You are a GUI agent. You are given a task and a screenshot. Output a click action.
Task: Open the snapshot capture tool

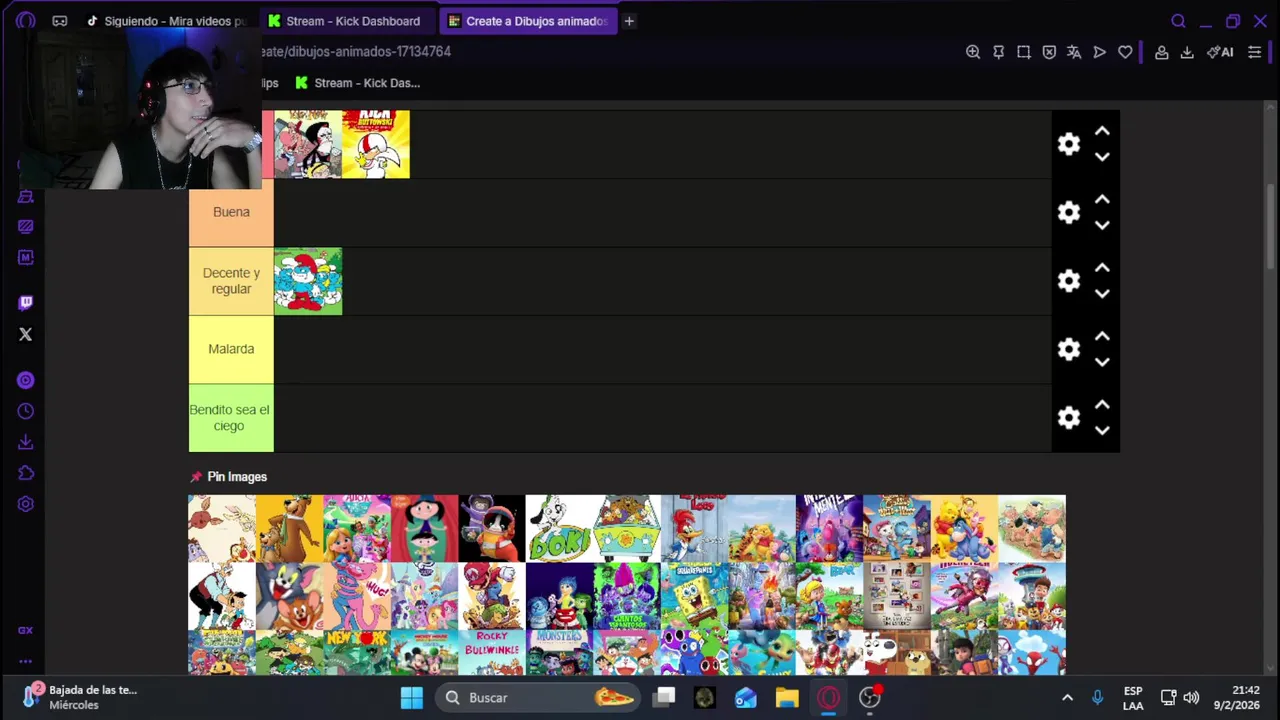[x=1024, y=52]
